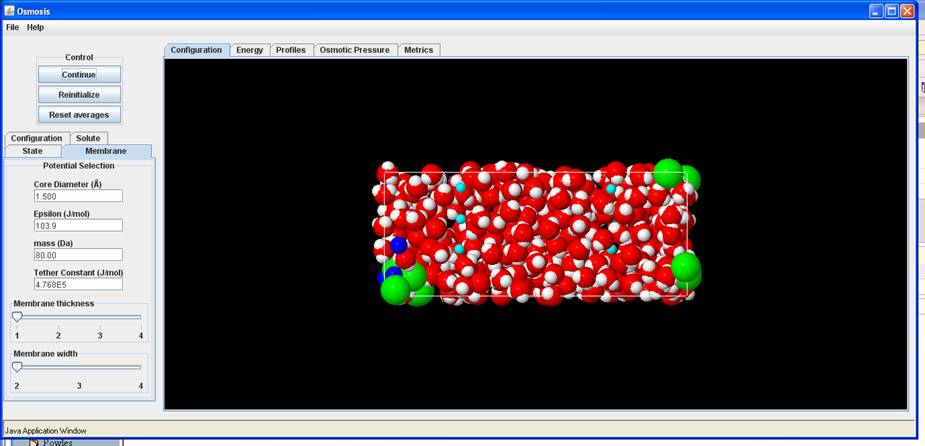This screenshot has height=446, width=925.
Task: Show the Metrics tab
Action: click(x=418, y=50)
